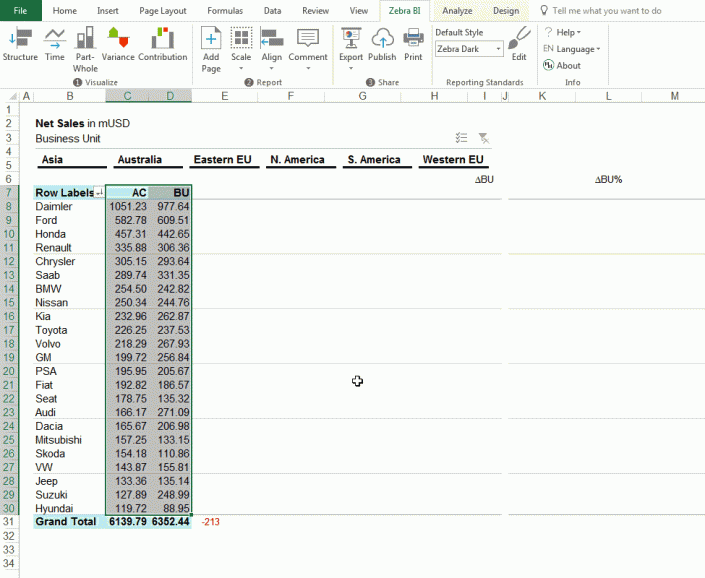
Task: Insert a Variance chart
Action: [118, 40]
